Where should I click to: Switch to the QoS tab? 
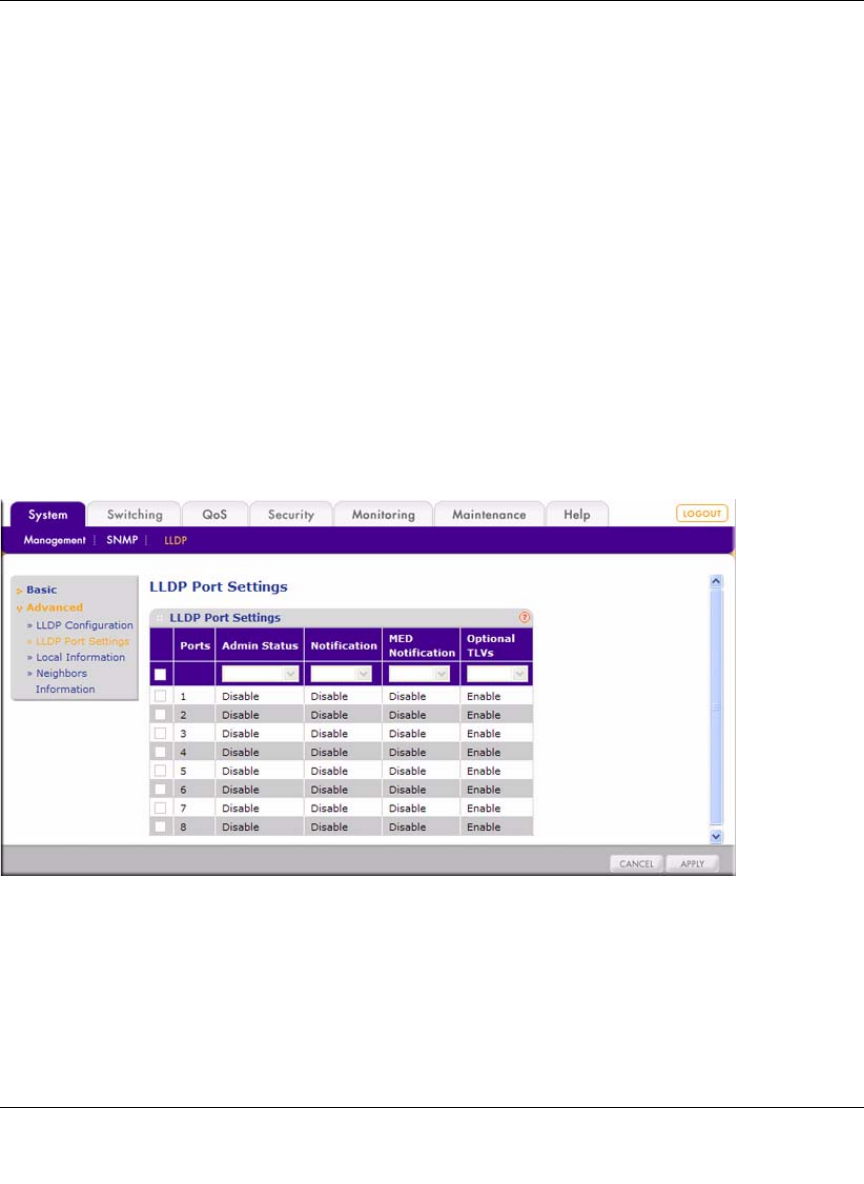214,514
